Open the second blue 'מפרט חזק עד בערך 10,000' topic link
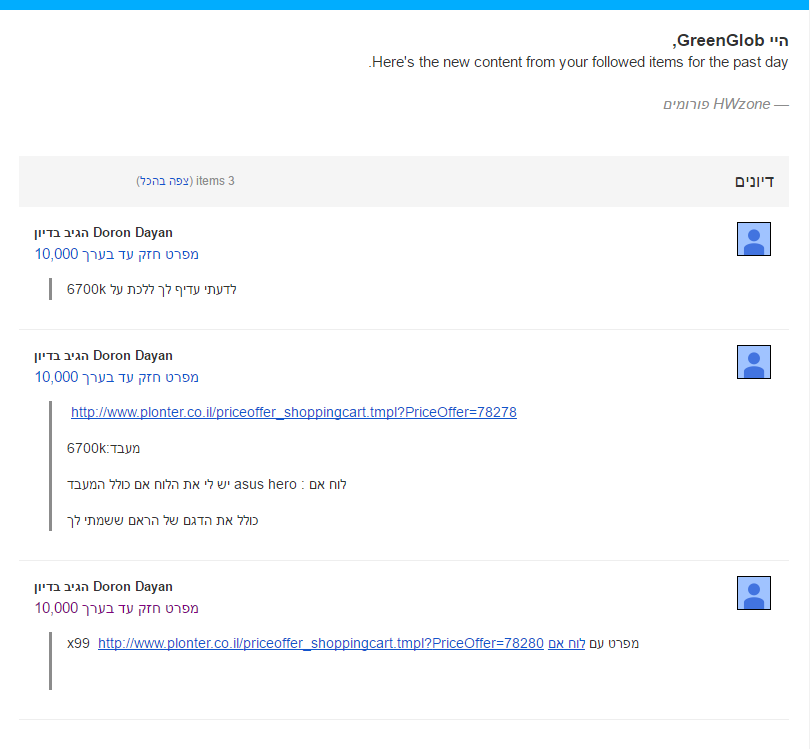This screenshot has height=749, width=810. click(x=117, y=377)
